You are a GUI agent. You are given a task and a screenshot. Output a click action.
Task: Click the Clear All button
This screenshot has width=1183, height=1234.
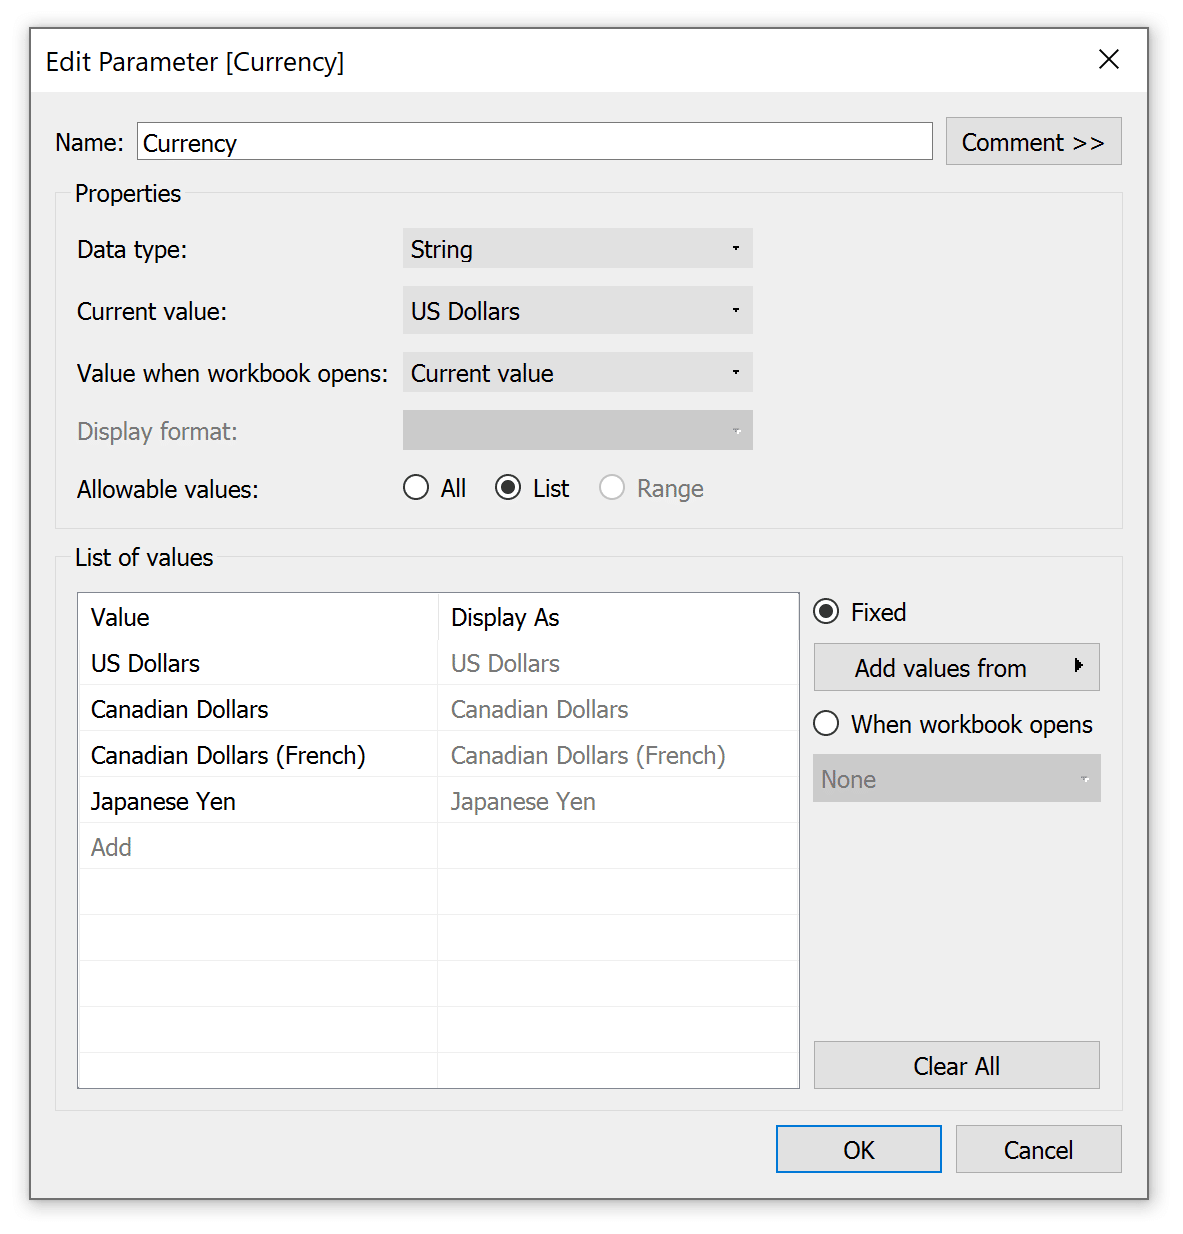[956, 1065]
